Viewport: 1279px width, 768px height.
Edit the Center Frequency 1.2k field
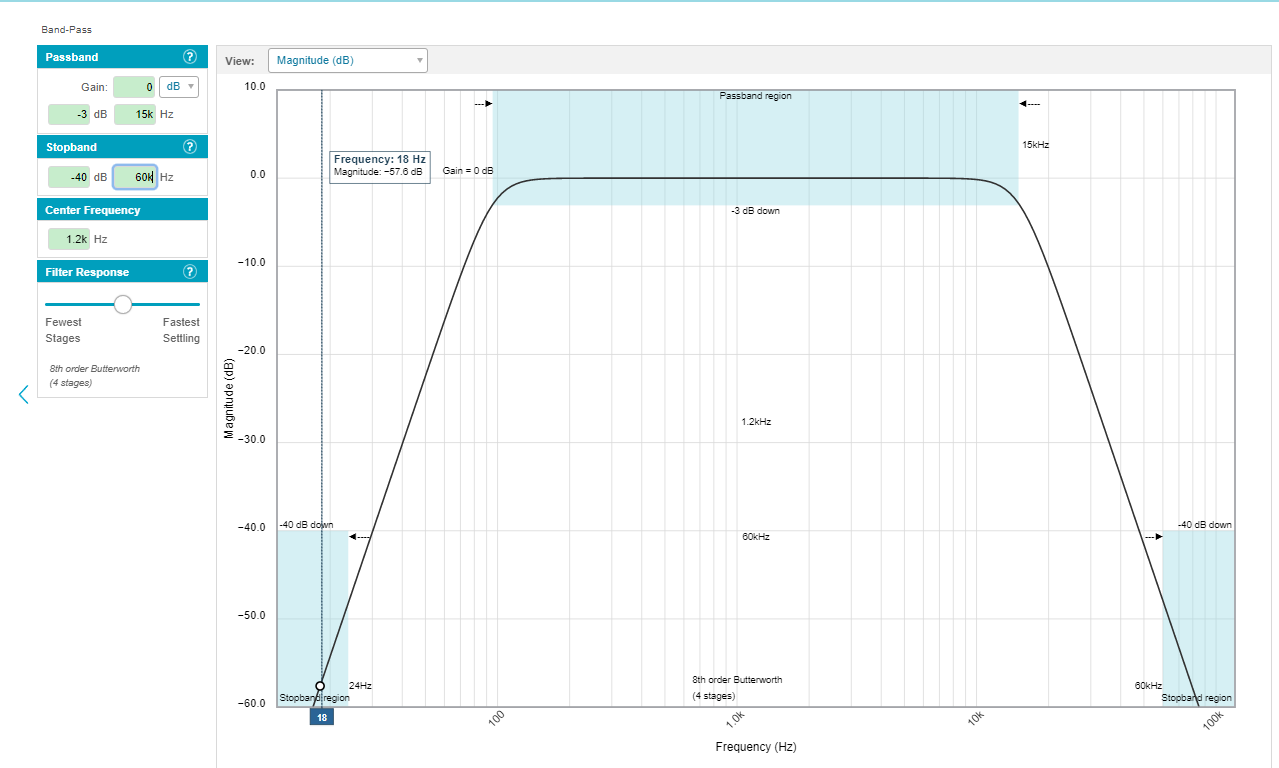[69, 239]
